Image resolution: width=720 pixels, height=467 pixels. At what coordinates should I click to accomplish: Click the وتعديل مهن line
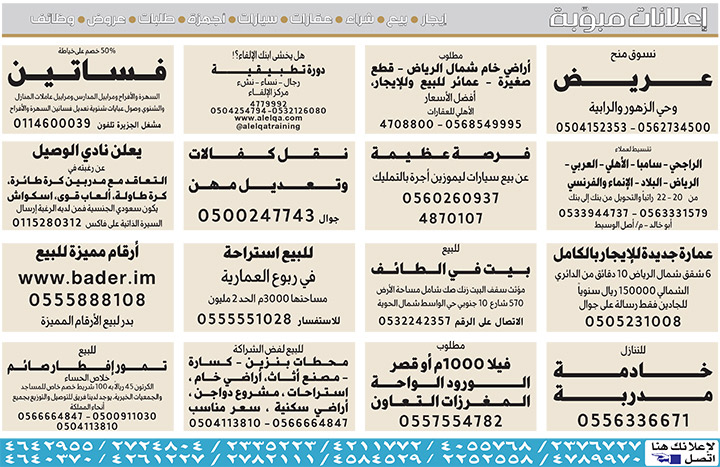269,185
